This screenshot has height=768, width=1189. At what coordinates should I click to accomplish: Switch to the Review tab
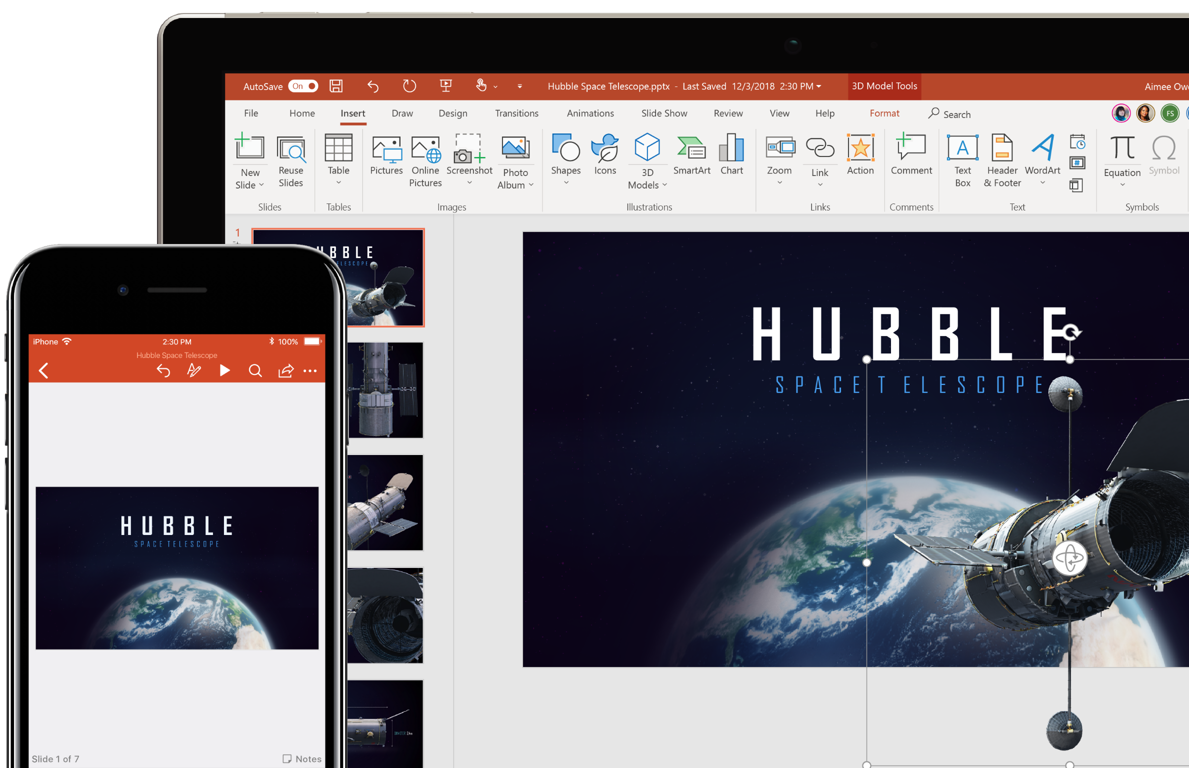pyautogui.click(x=728, y=113)
